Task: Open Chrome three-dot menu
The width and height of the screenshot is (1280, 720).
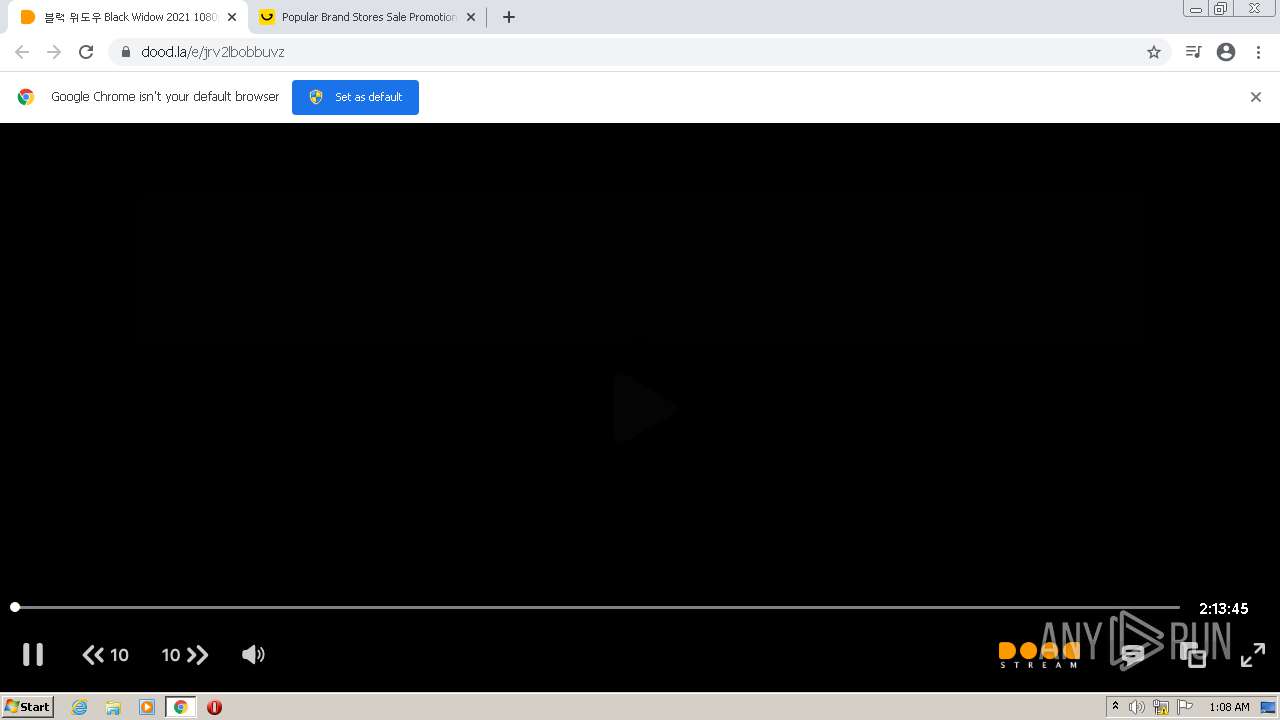Action: [x=1258, y=52]
